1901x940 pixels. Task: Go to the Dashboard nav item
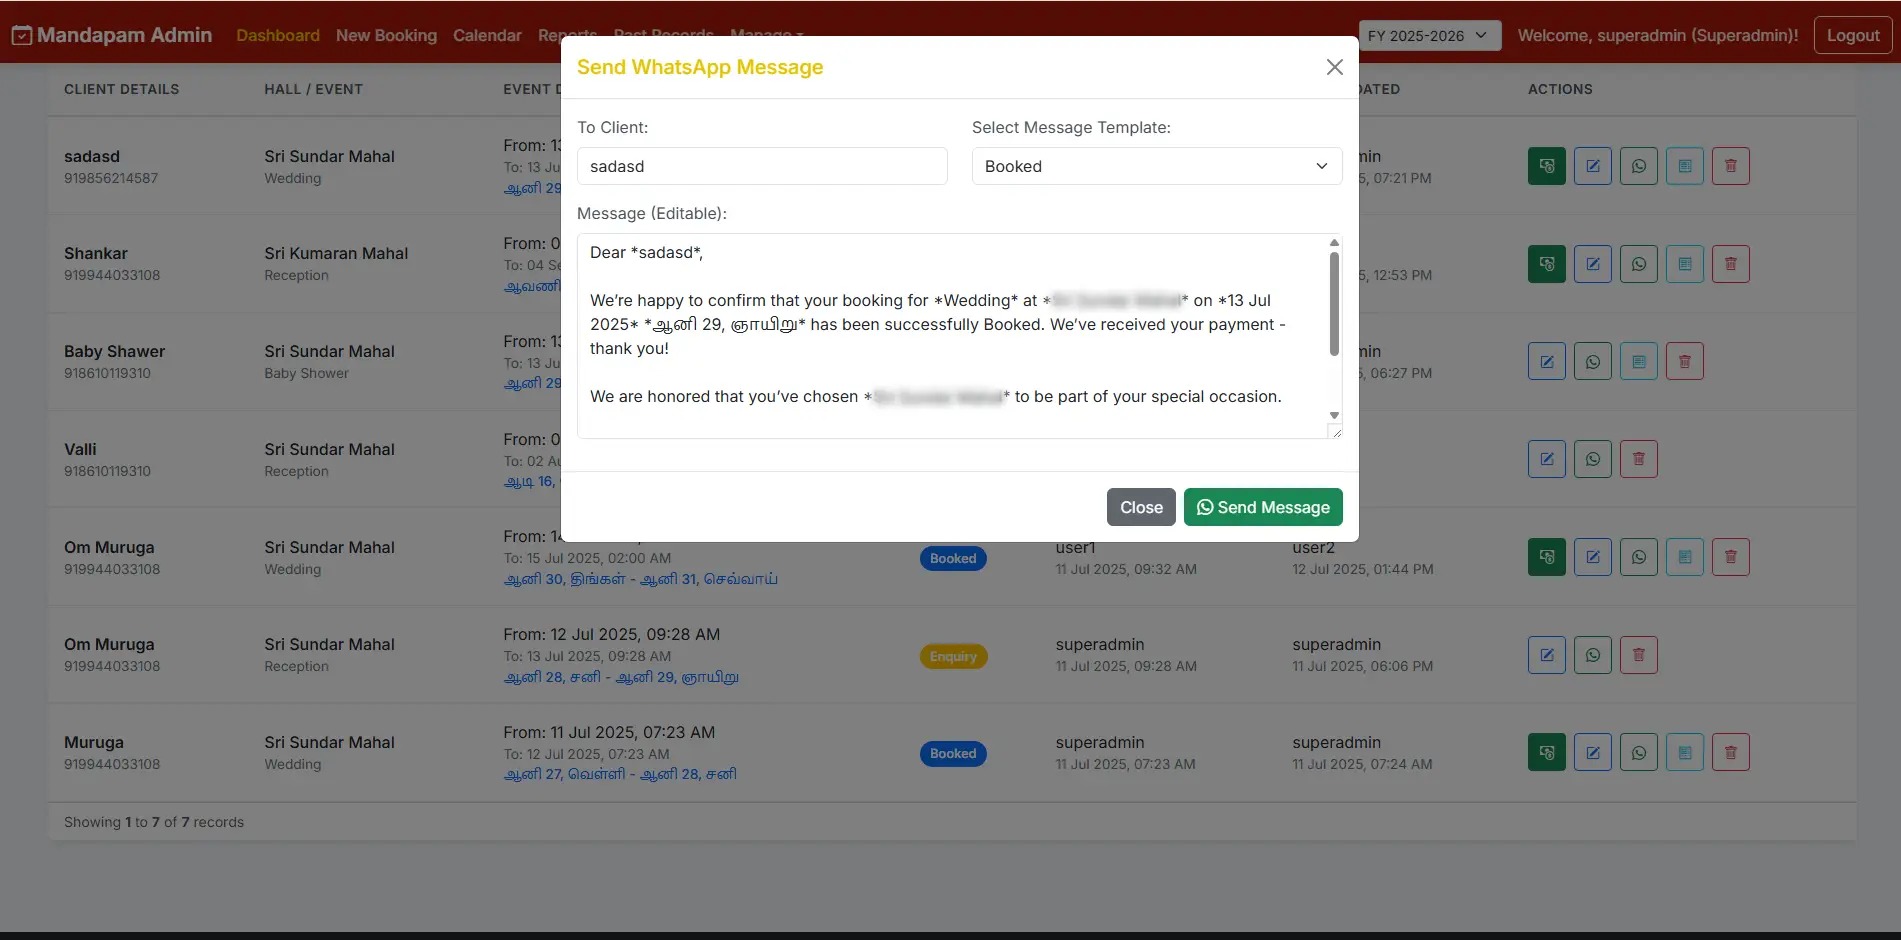click(278, 35)
